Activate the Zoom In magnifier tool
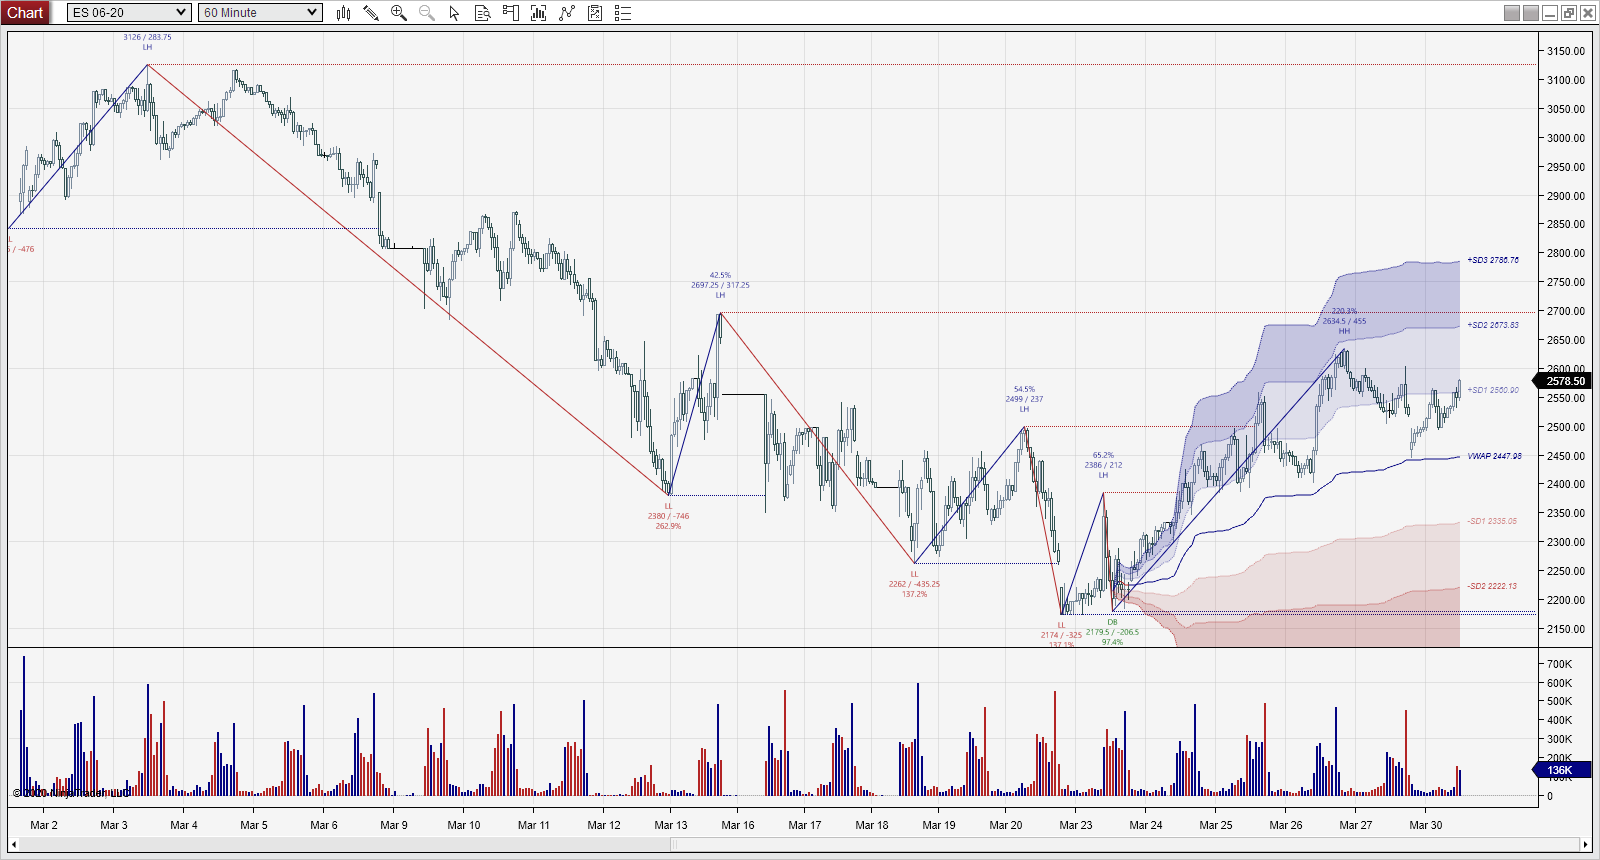 [399, 13]
